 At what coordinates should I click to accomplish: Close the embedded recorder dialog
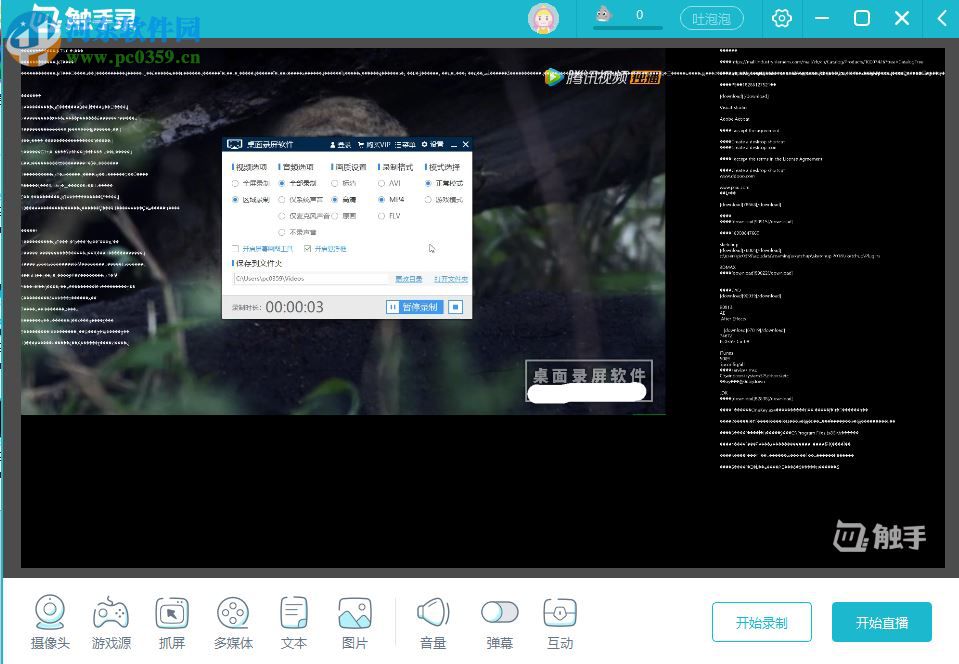pos(465,144)
